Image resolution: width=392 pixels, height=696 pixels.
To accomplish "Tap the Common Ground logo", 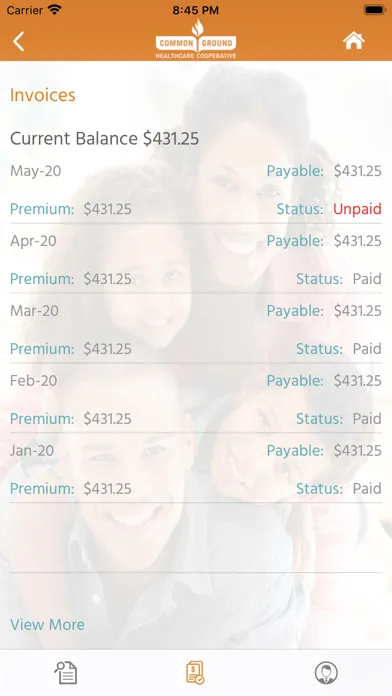I will click(x=196, y=40).
